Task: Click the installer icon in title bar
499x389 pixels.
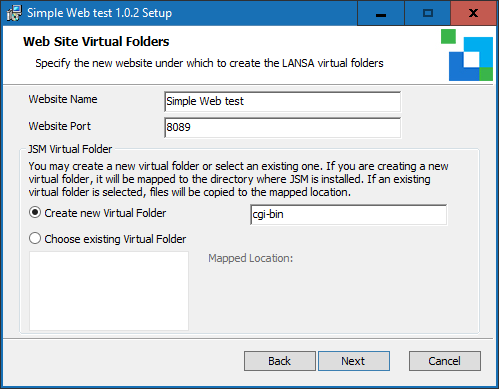Action: coord(14,13)
